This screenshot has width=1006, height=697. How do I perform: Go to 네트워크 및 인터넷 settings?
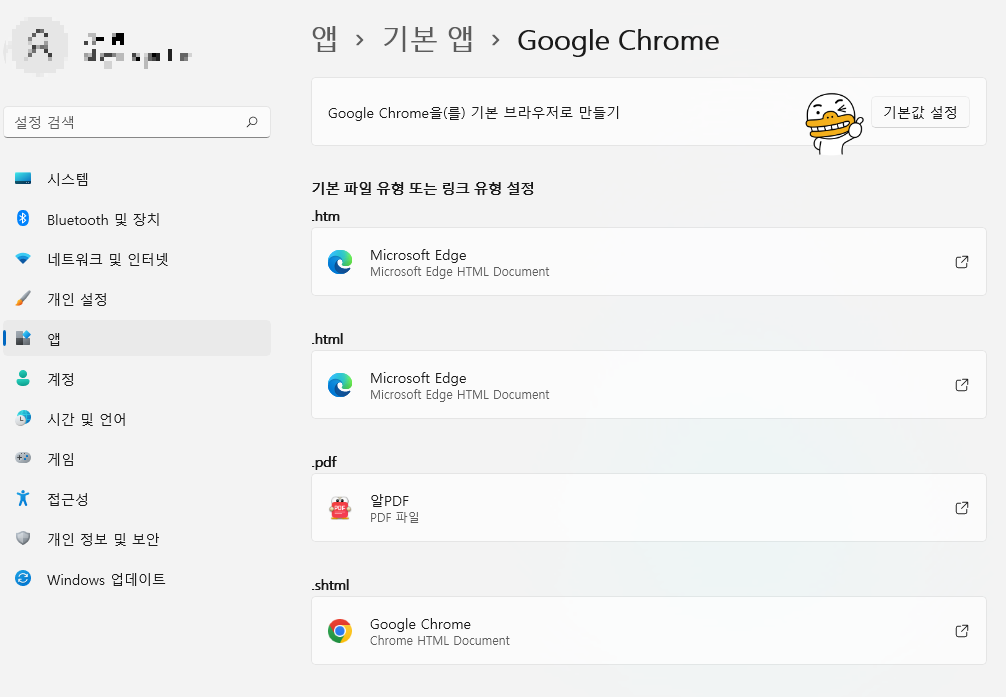(137, 259)
